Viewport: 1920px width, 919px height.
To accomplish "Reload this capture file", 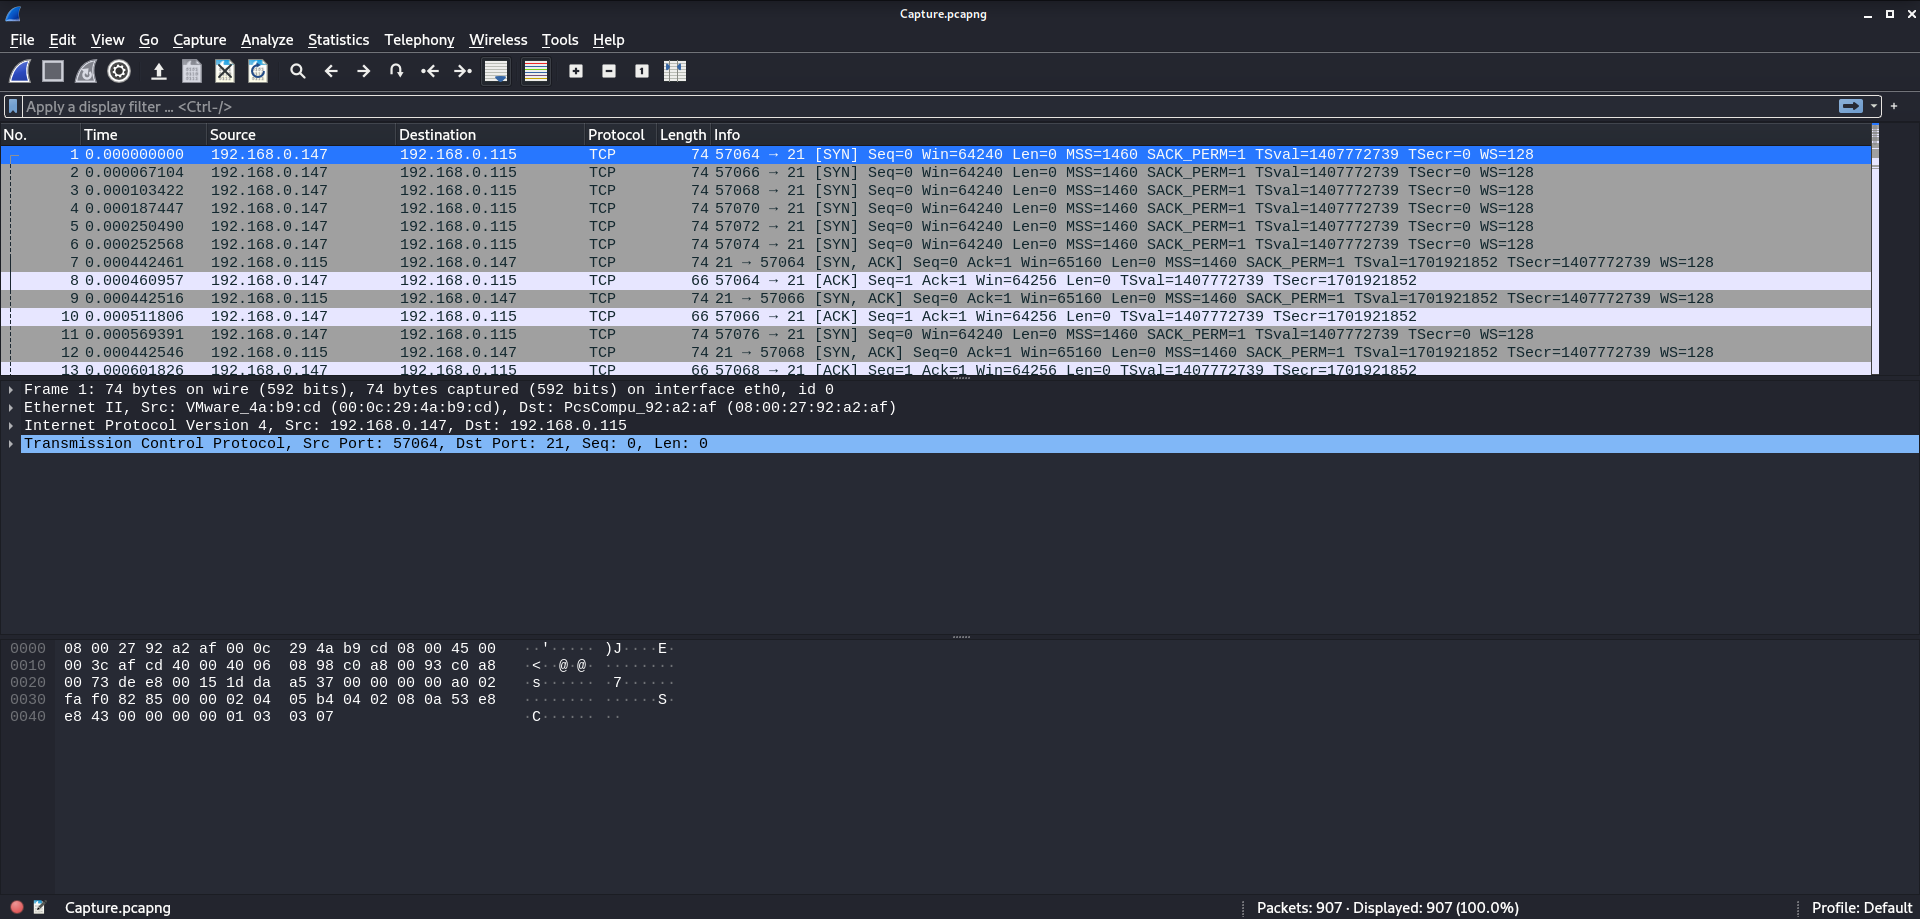I will coord(258,71).
